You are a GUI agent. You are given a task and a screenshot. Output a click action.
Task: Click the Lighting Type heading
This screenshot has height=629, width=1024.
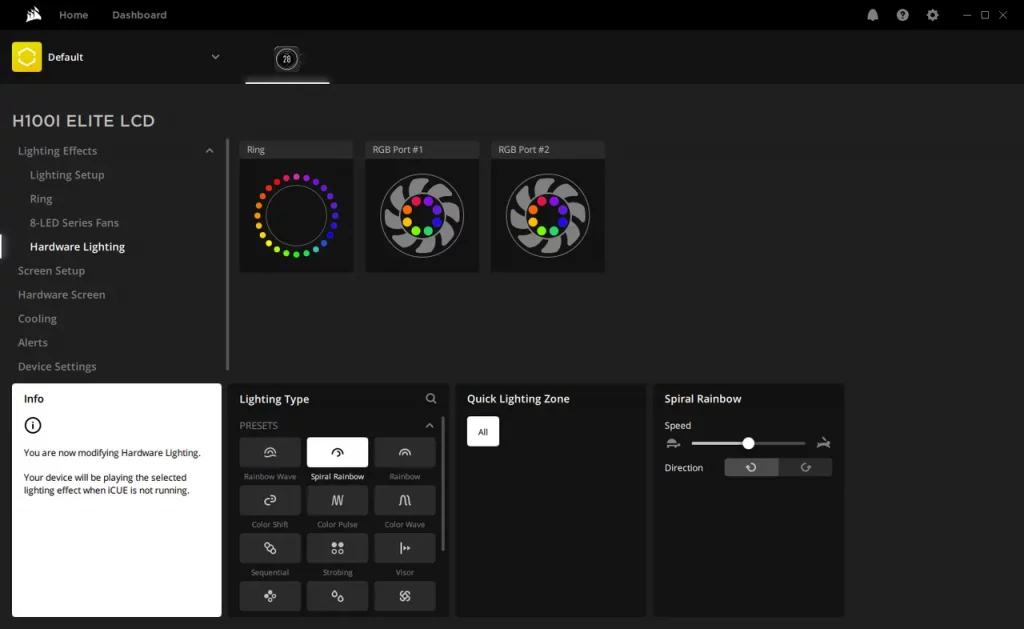pos(274,399)
